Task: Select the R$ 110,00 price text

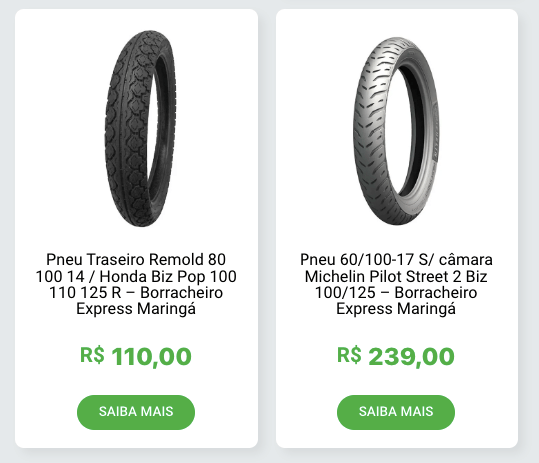Action: [136, 356]
